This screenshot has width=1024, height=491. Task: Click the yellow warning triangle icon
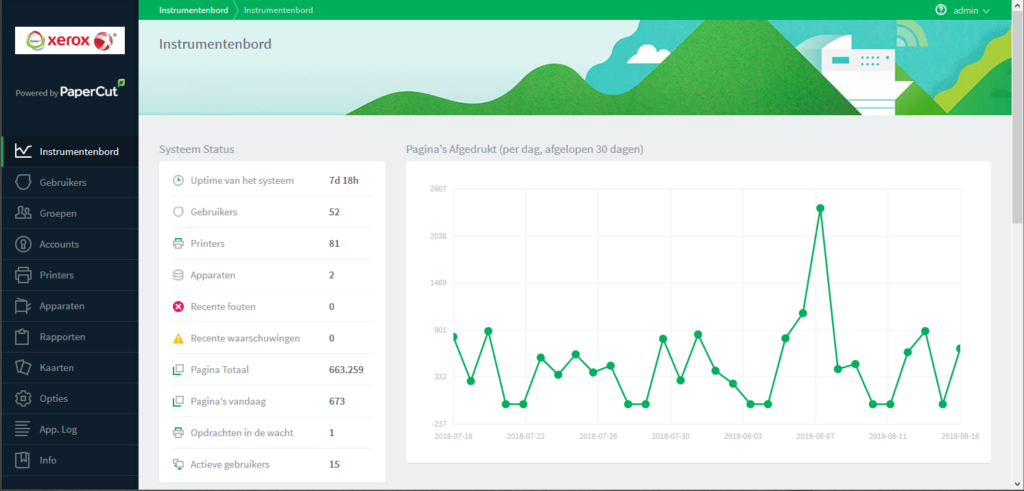[x=178, y=338]
